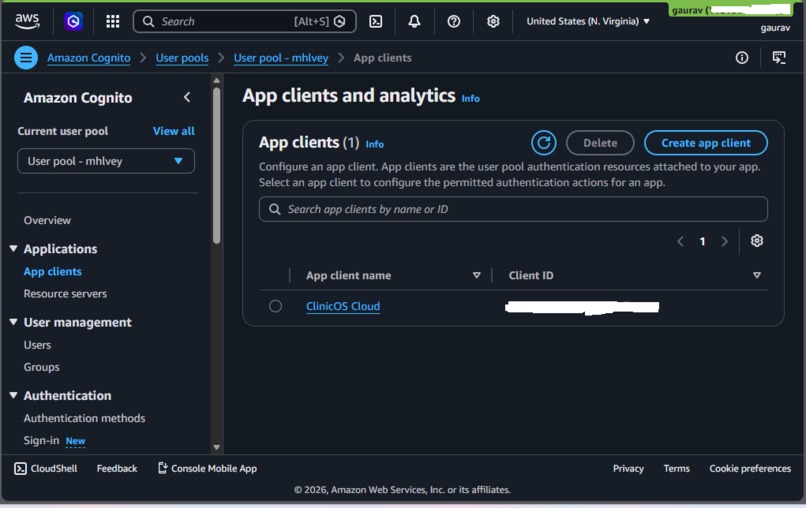Open Info link beside App clients (1)
Screen dimensions: 806x508
(x=374, y=144)
